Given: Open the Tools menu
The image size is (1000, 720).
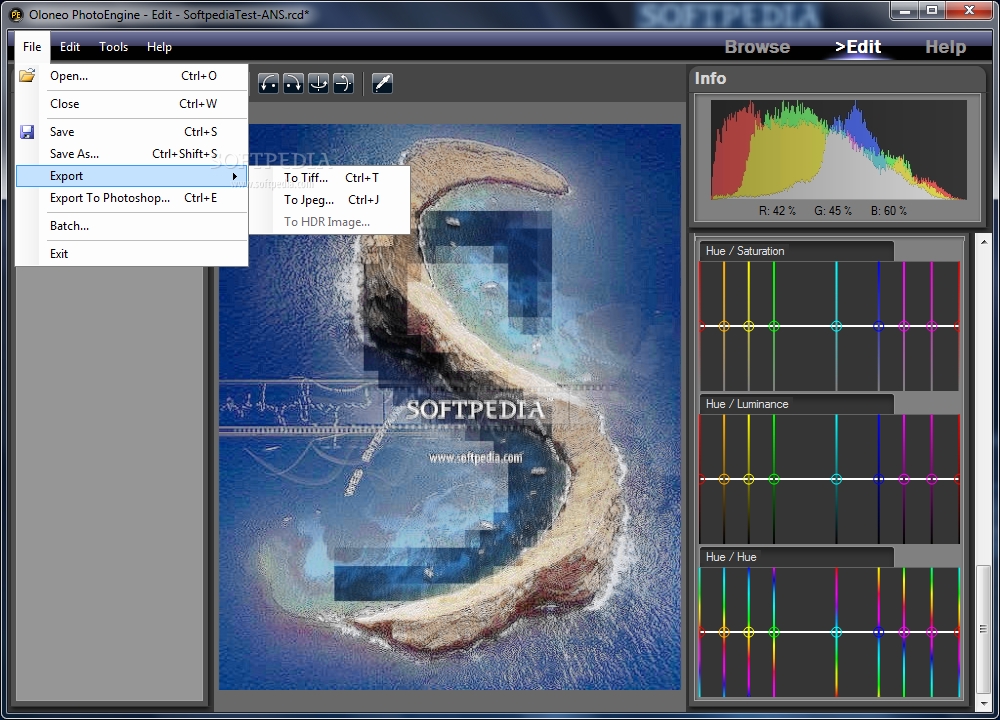Looking at the screenshot, I should click(114, 47).
